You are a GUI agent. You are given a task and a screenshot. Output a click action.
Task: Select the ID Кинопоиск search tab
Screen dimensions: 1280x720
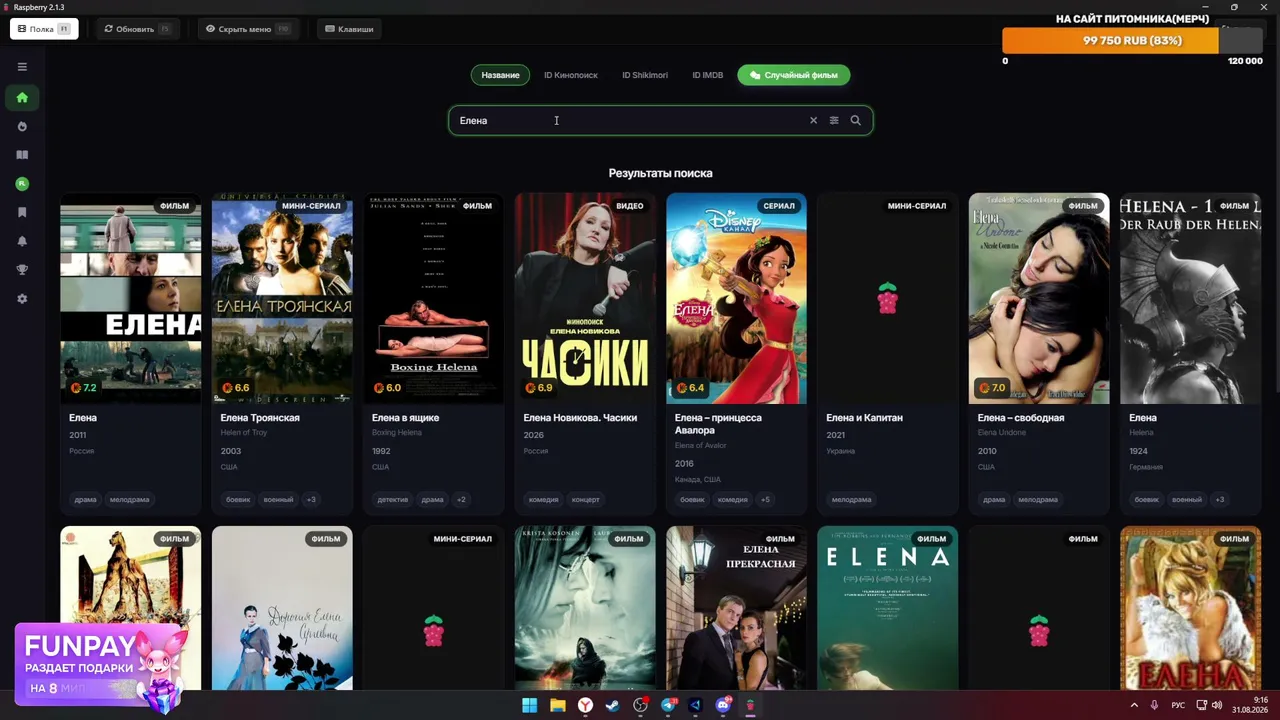pos(571,75)
